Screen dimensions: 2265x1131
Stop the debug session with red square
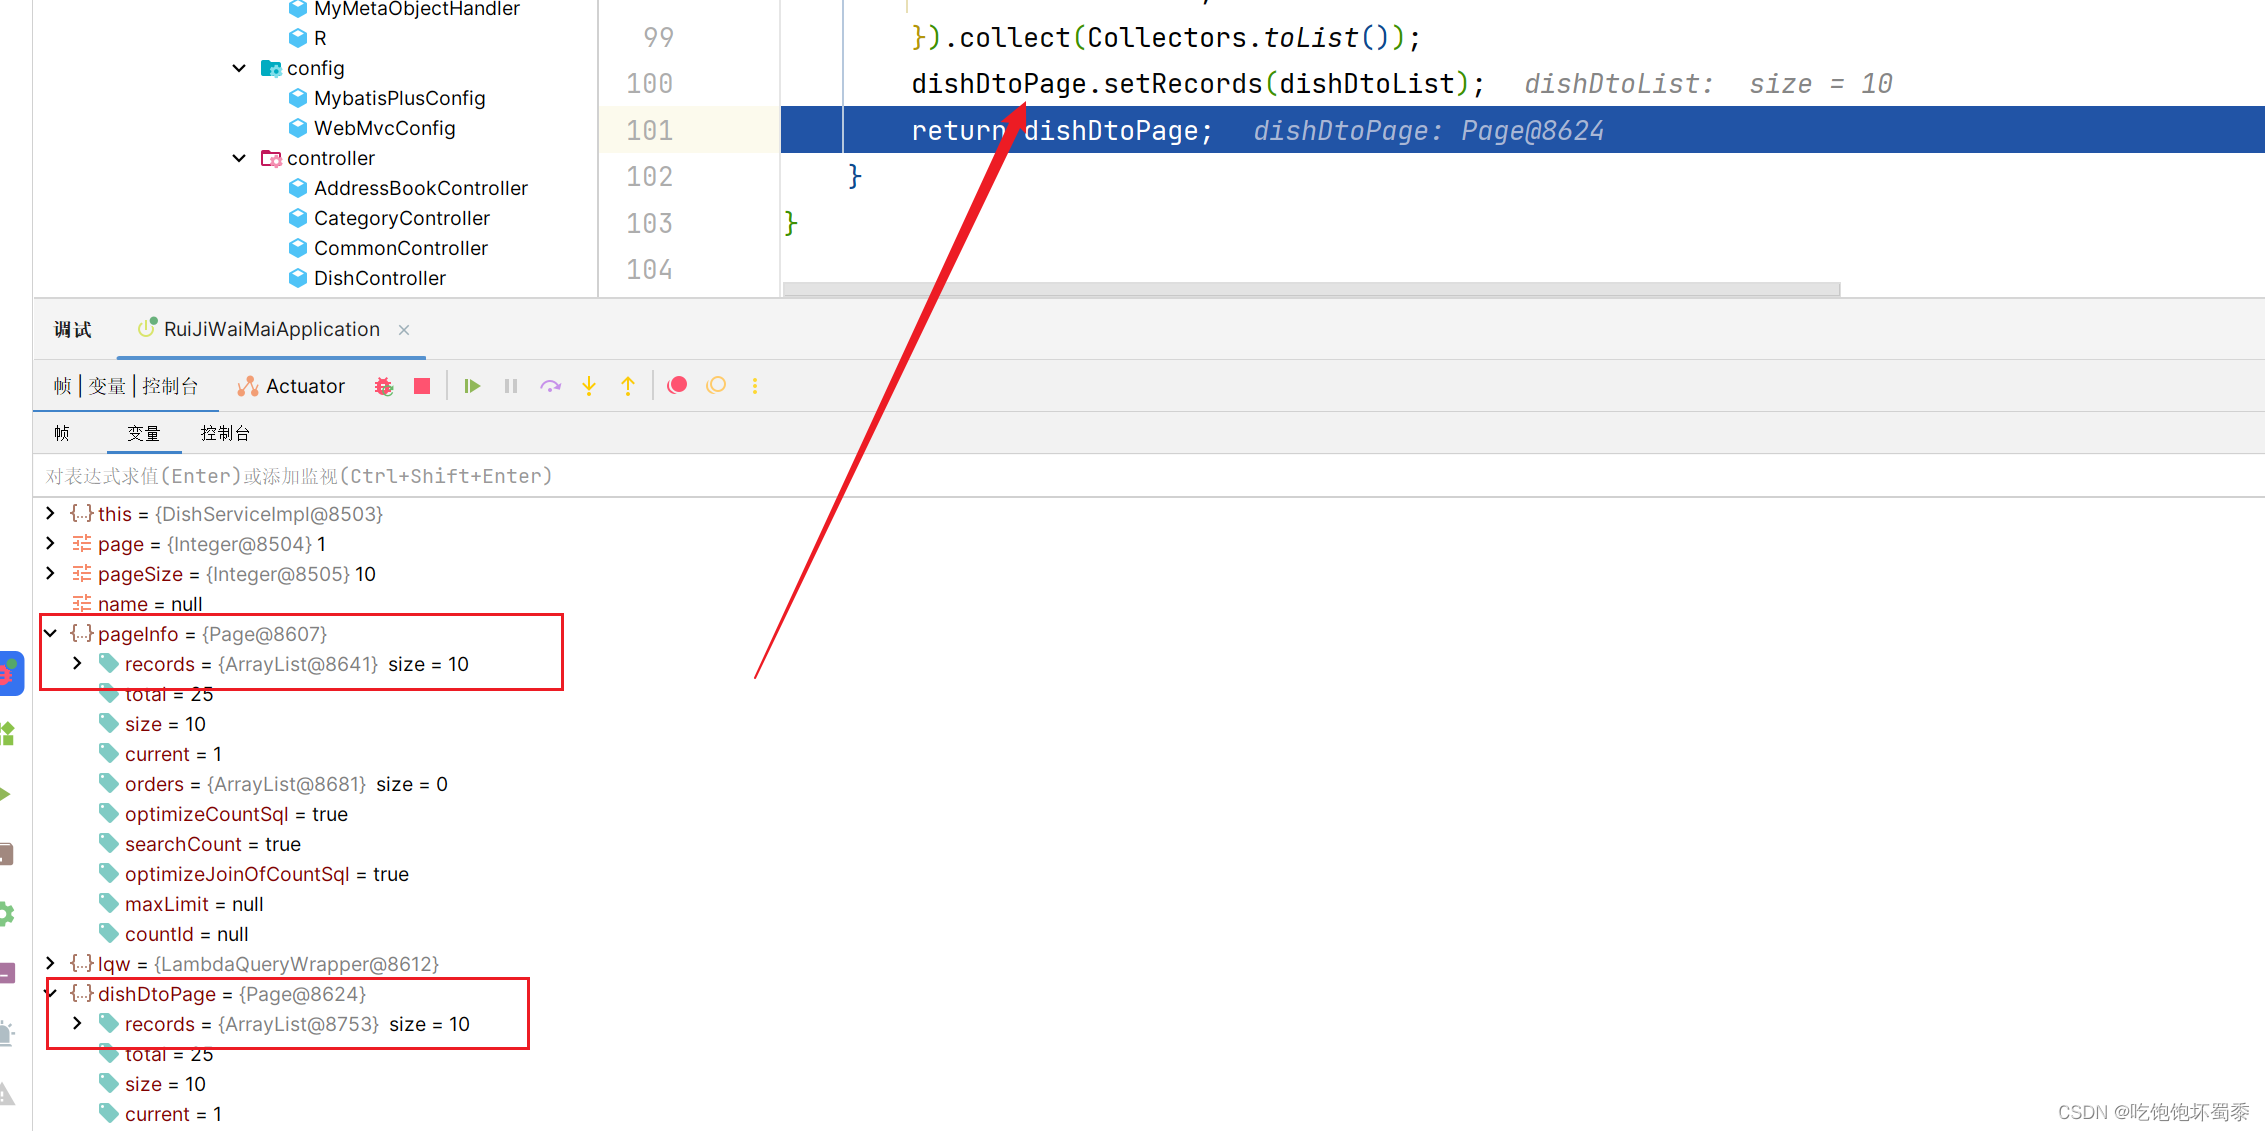[x=422, y=386]
